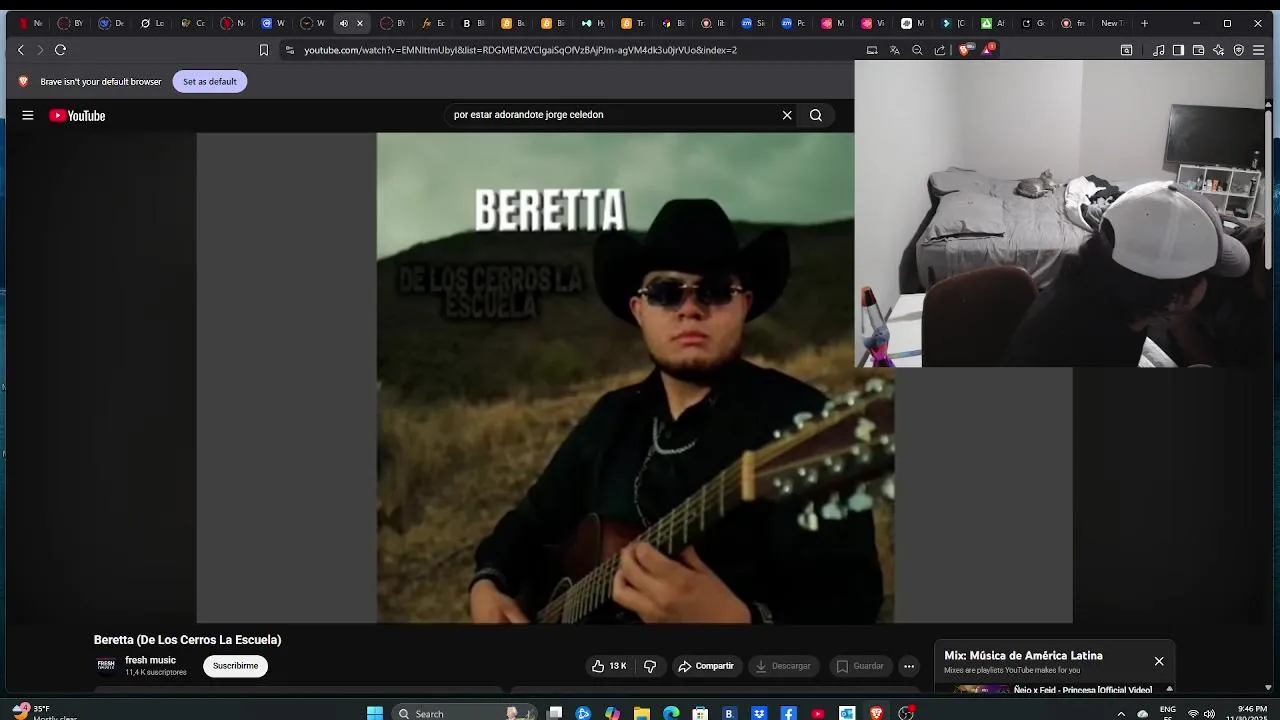Like the Beretta video
Viewport: 1280px width, 720px height.
[609, 666]
